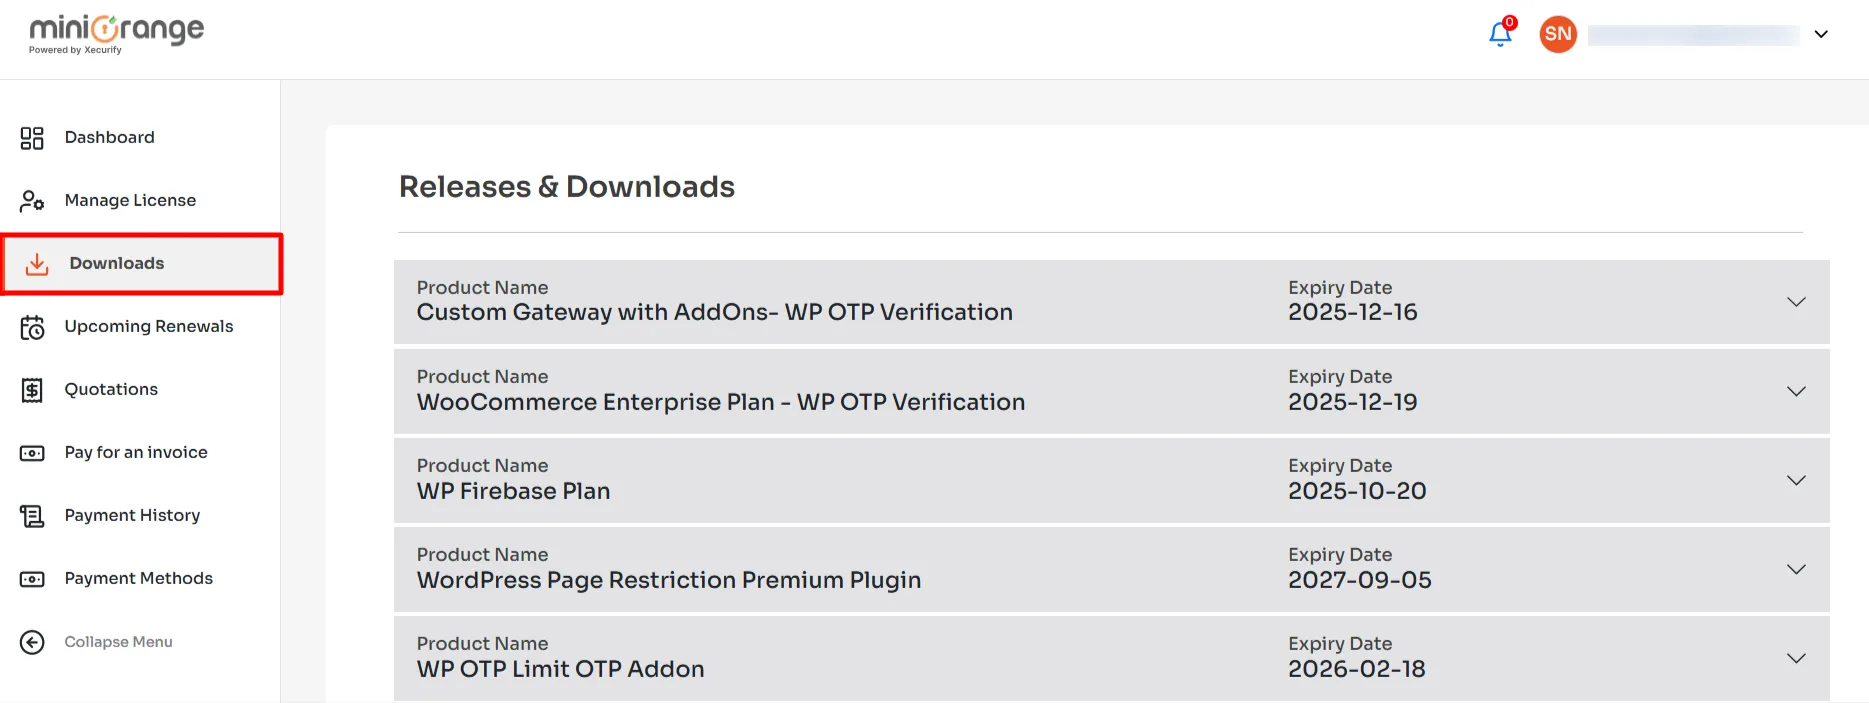1869x703 pixels.
Task: Click the Pay for an invoice icon
Action: (32, 453)
